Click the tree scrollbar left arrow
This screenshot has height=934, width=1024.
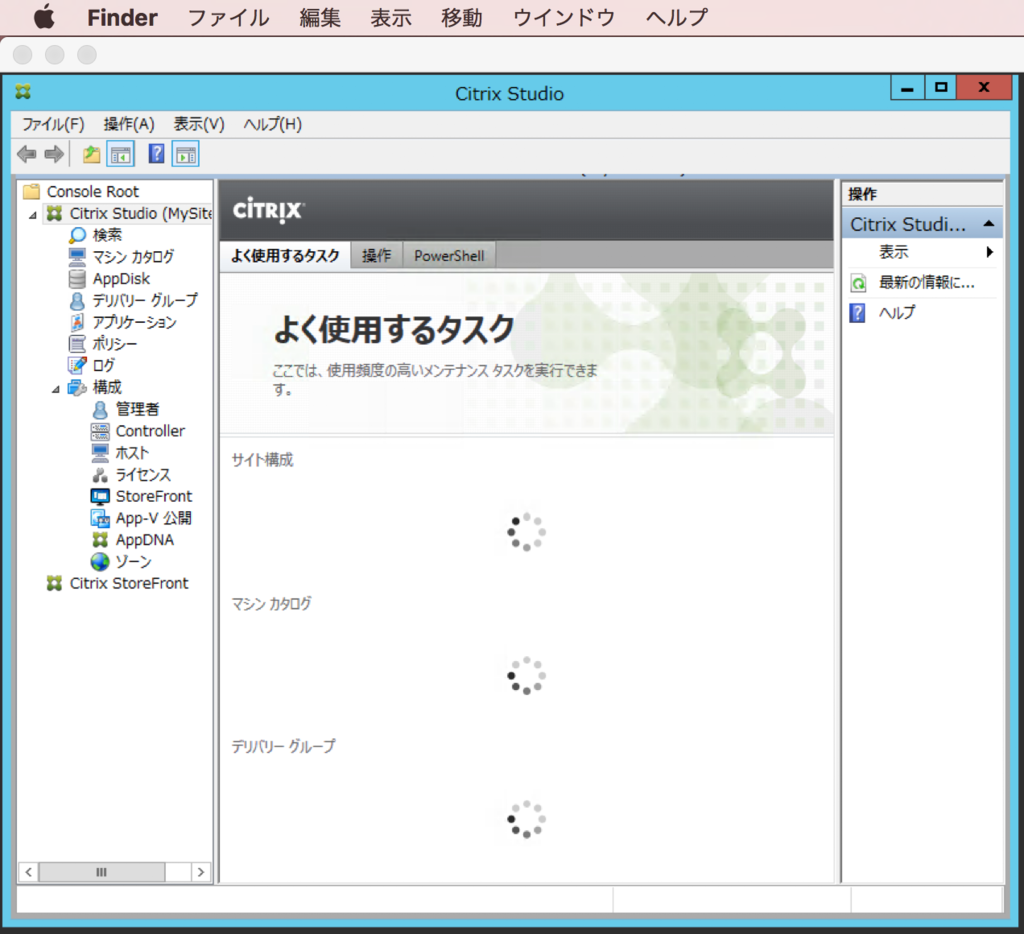point(28,872)
